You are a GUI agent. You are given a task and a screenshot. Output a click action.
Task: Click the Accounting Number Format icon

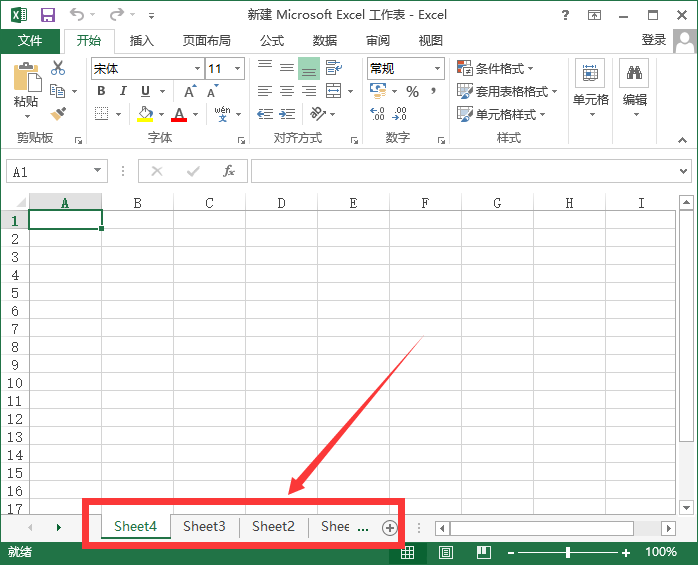(x=378, y=91)
